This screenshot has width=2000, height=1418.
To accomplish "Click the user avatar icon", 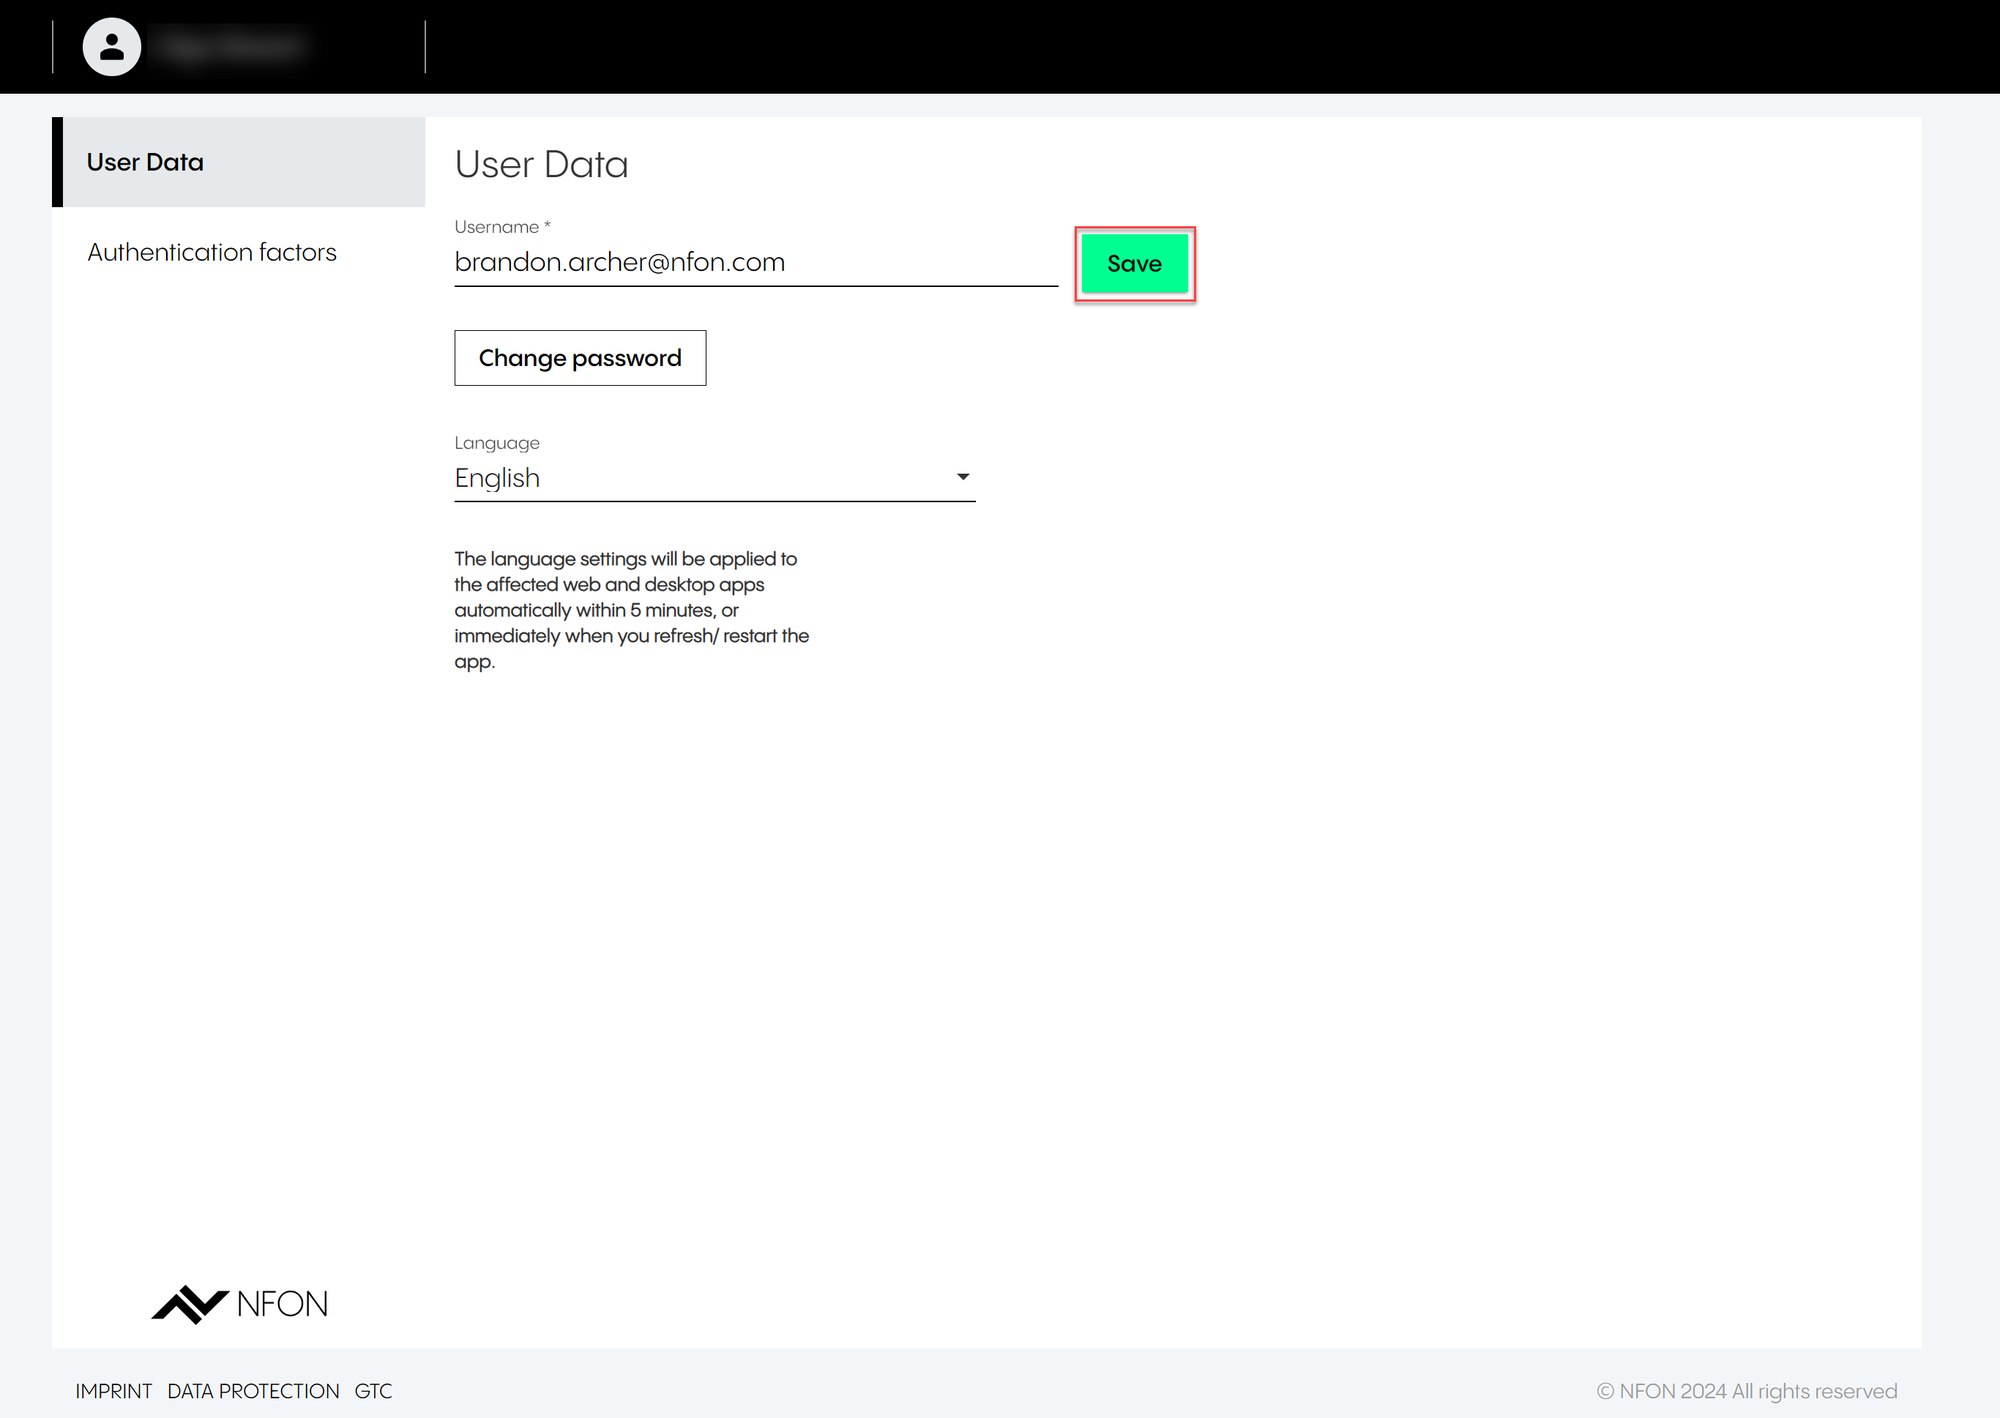I will coord(111,47).
